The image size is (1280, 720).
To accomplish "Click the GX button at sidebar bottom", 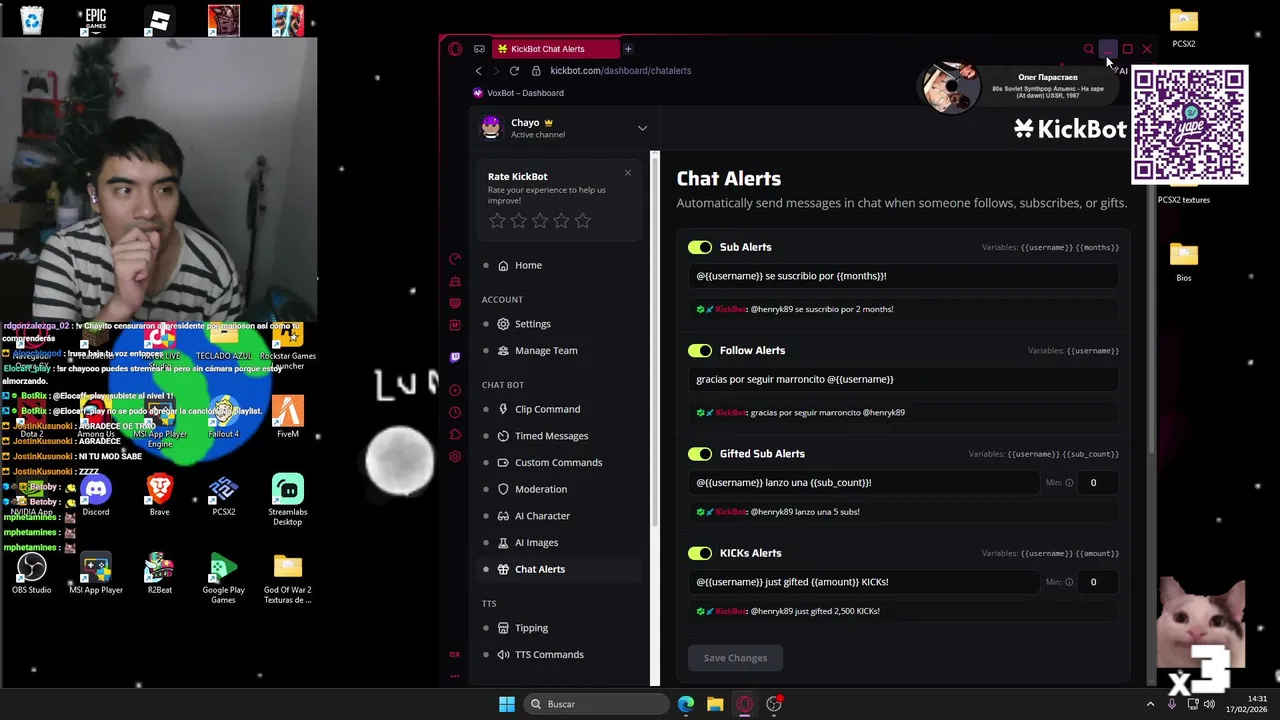I will pos(455,654).
